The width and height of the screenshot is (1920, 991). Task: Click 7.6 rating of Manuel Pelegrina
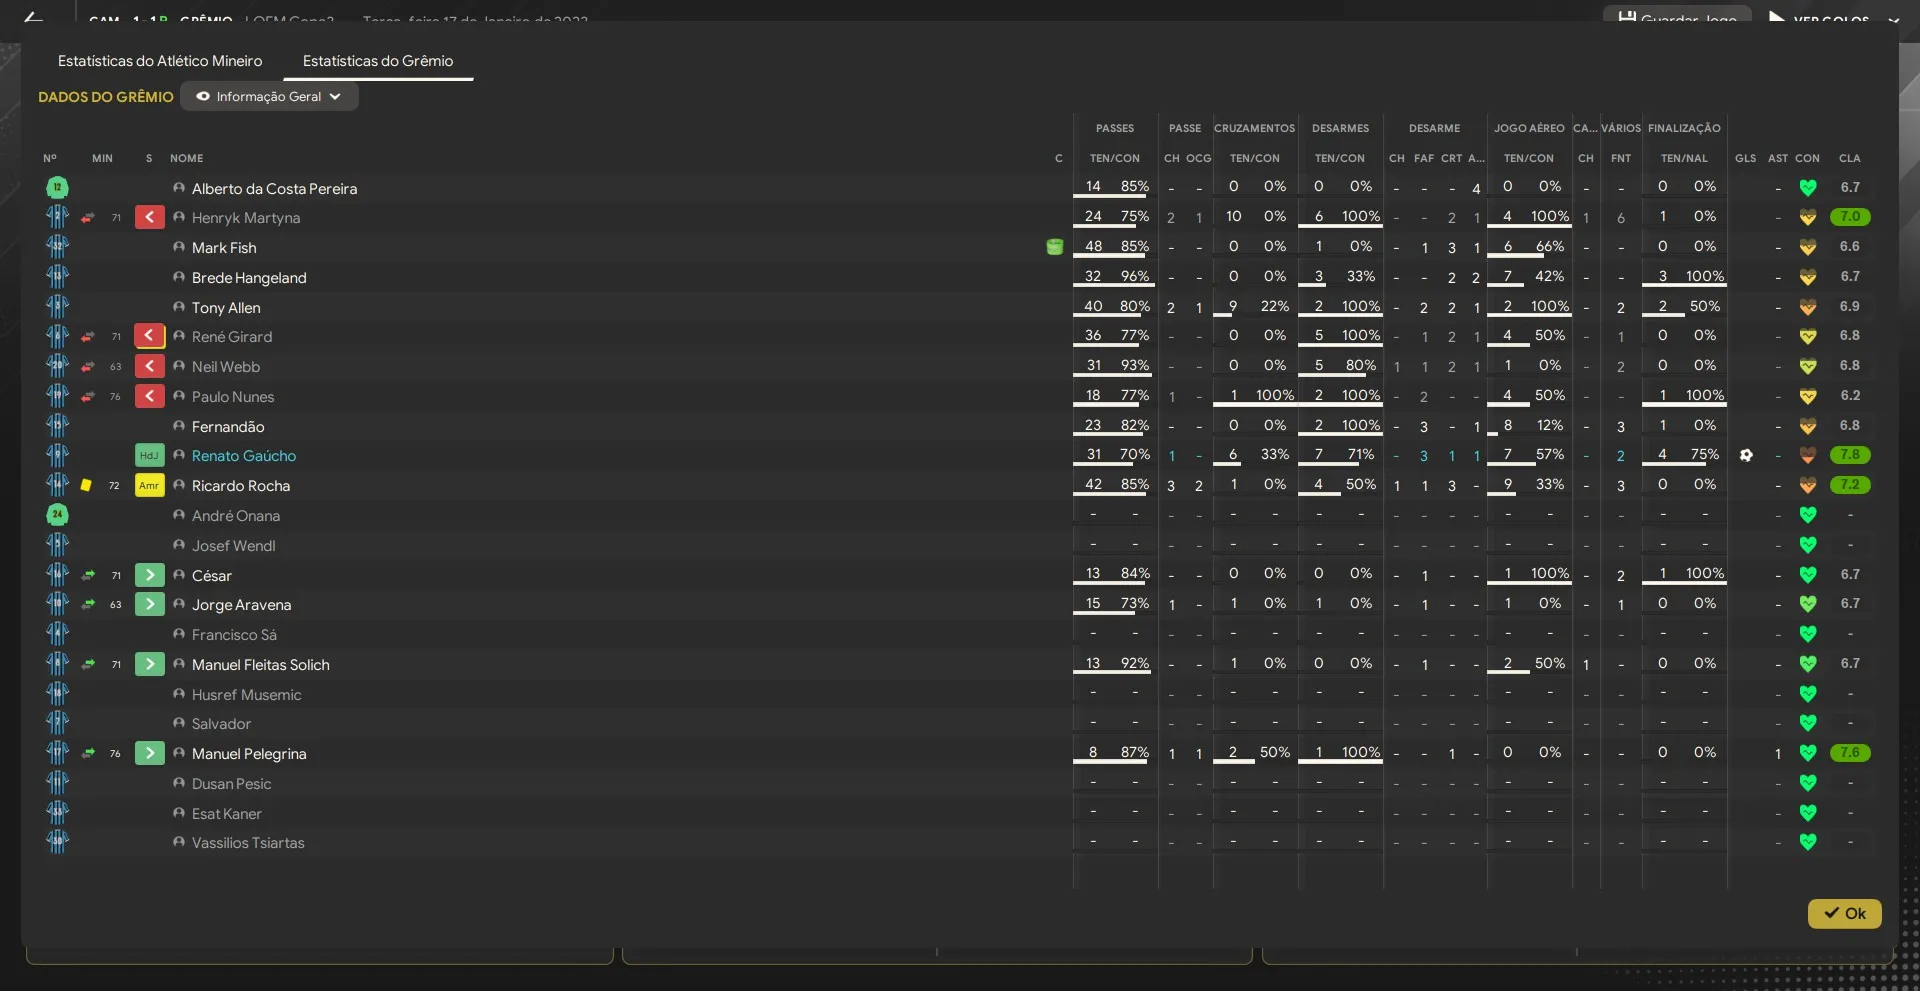pyautogui.click(x=1850, y=753)
